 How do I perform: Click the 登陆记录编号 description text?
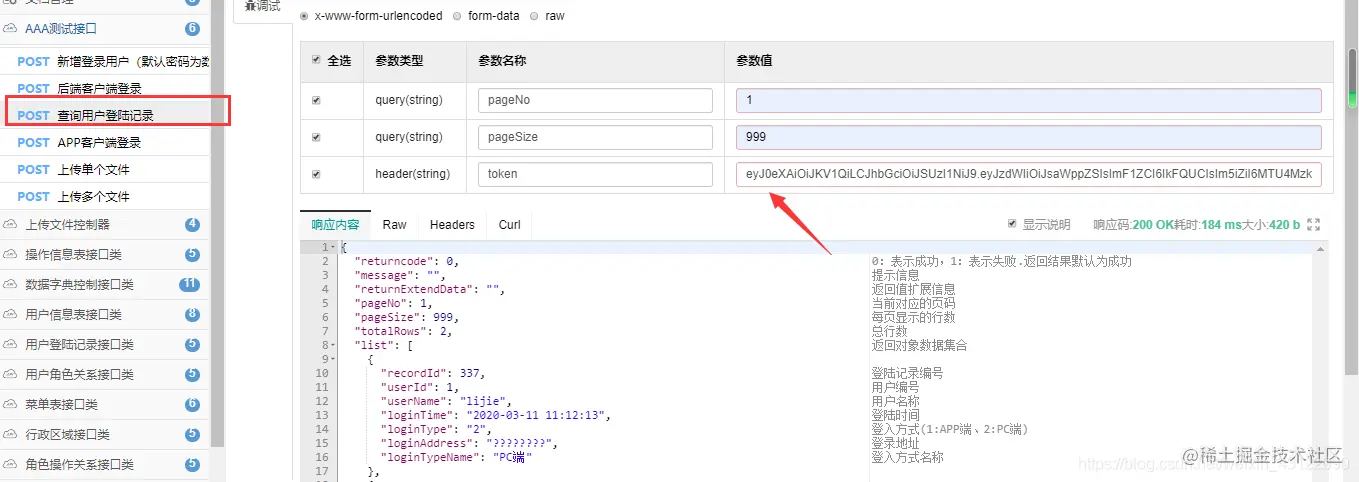tap(907, 373)
